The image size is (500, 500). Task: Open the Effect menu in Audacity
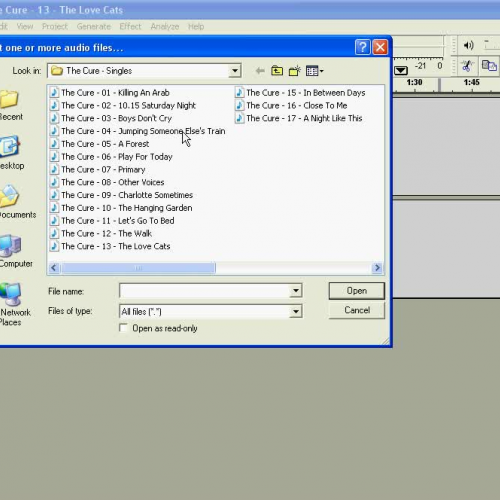point(130,26)
